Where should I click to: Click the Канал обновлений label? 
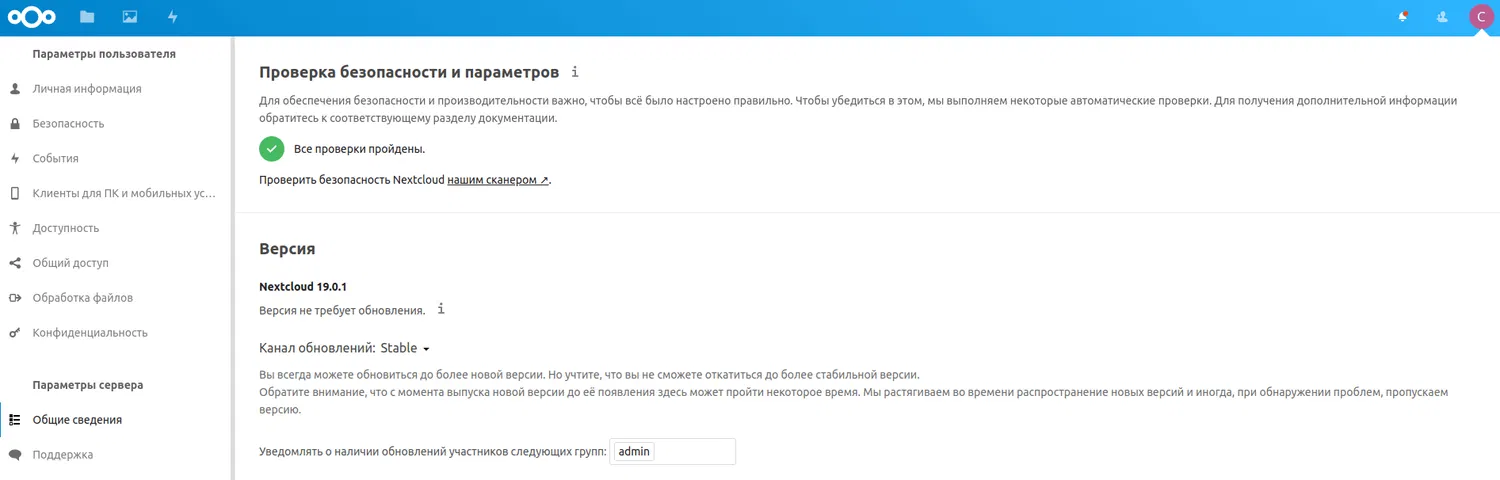(x=317, y=348)
